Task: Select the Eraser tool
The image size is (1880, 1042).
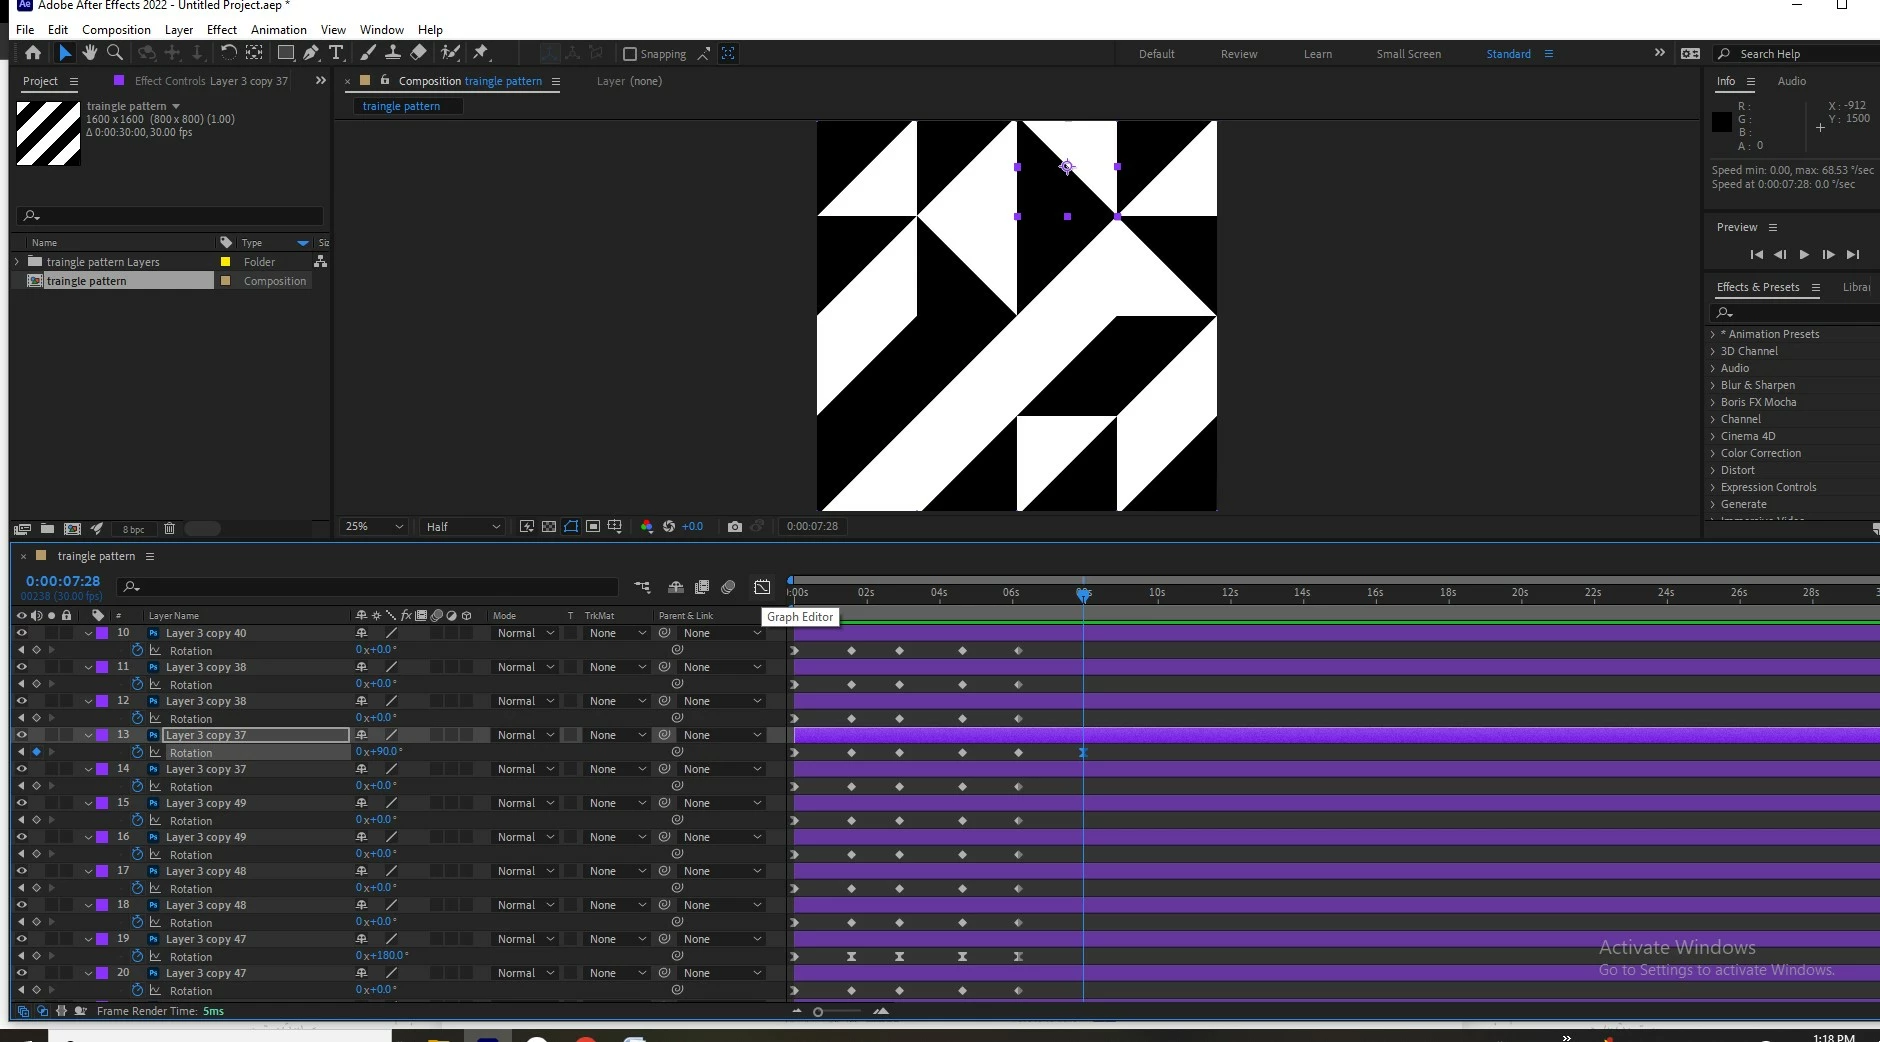Action: 419,53
